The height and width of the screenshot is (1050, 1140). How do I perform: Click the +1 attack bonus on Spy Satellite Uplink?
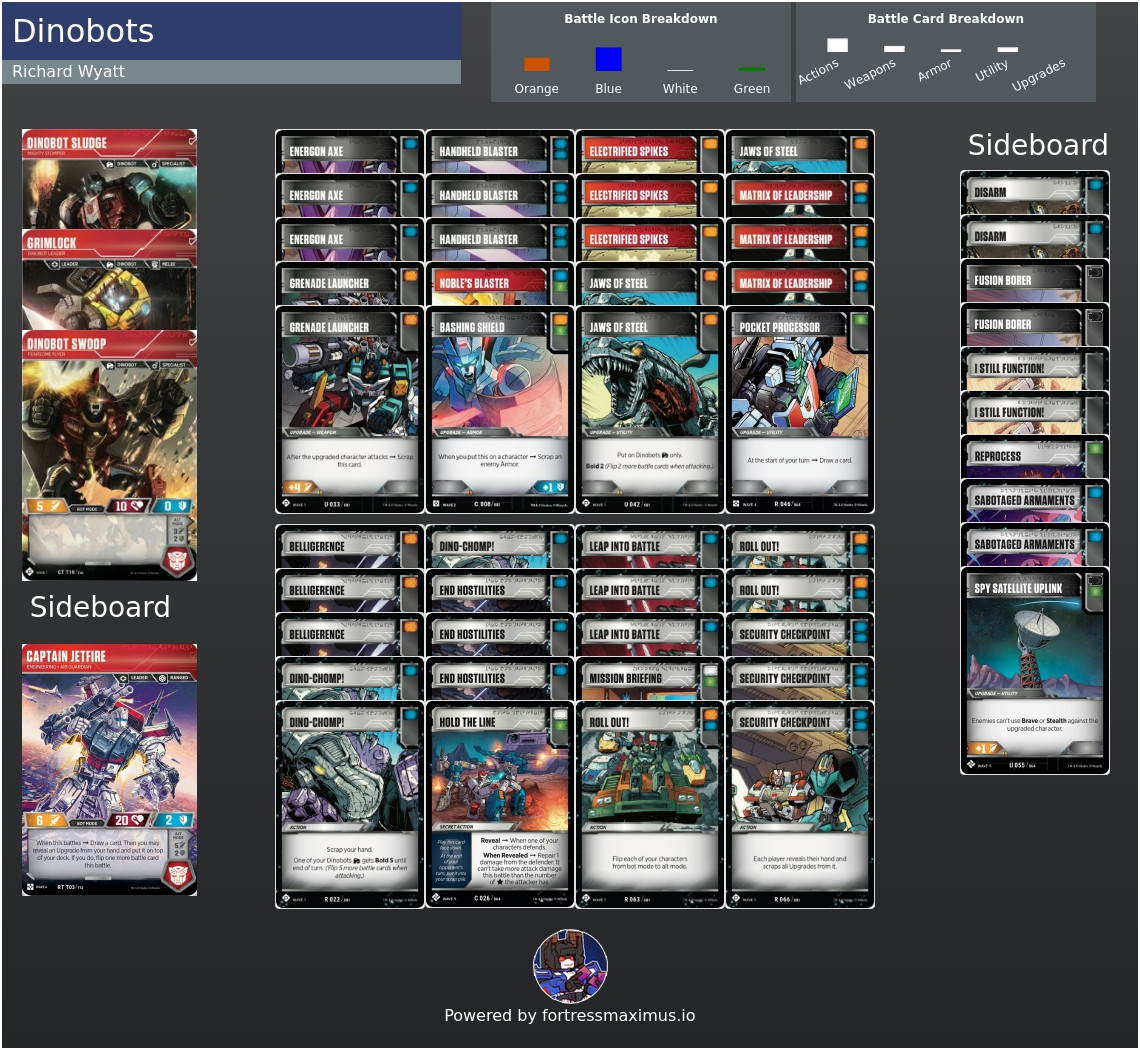984,748
